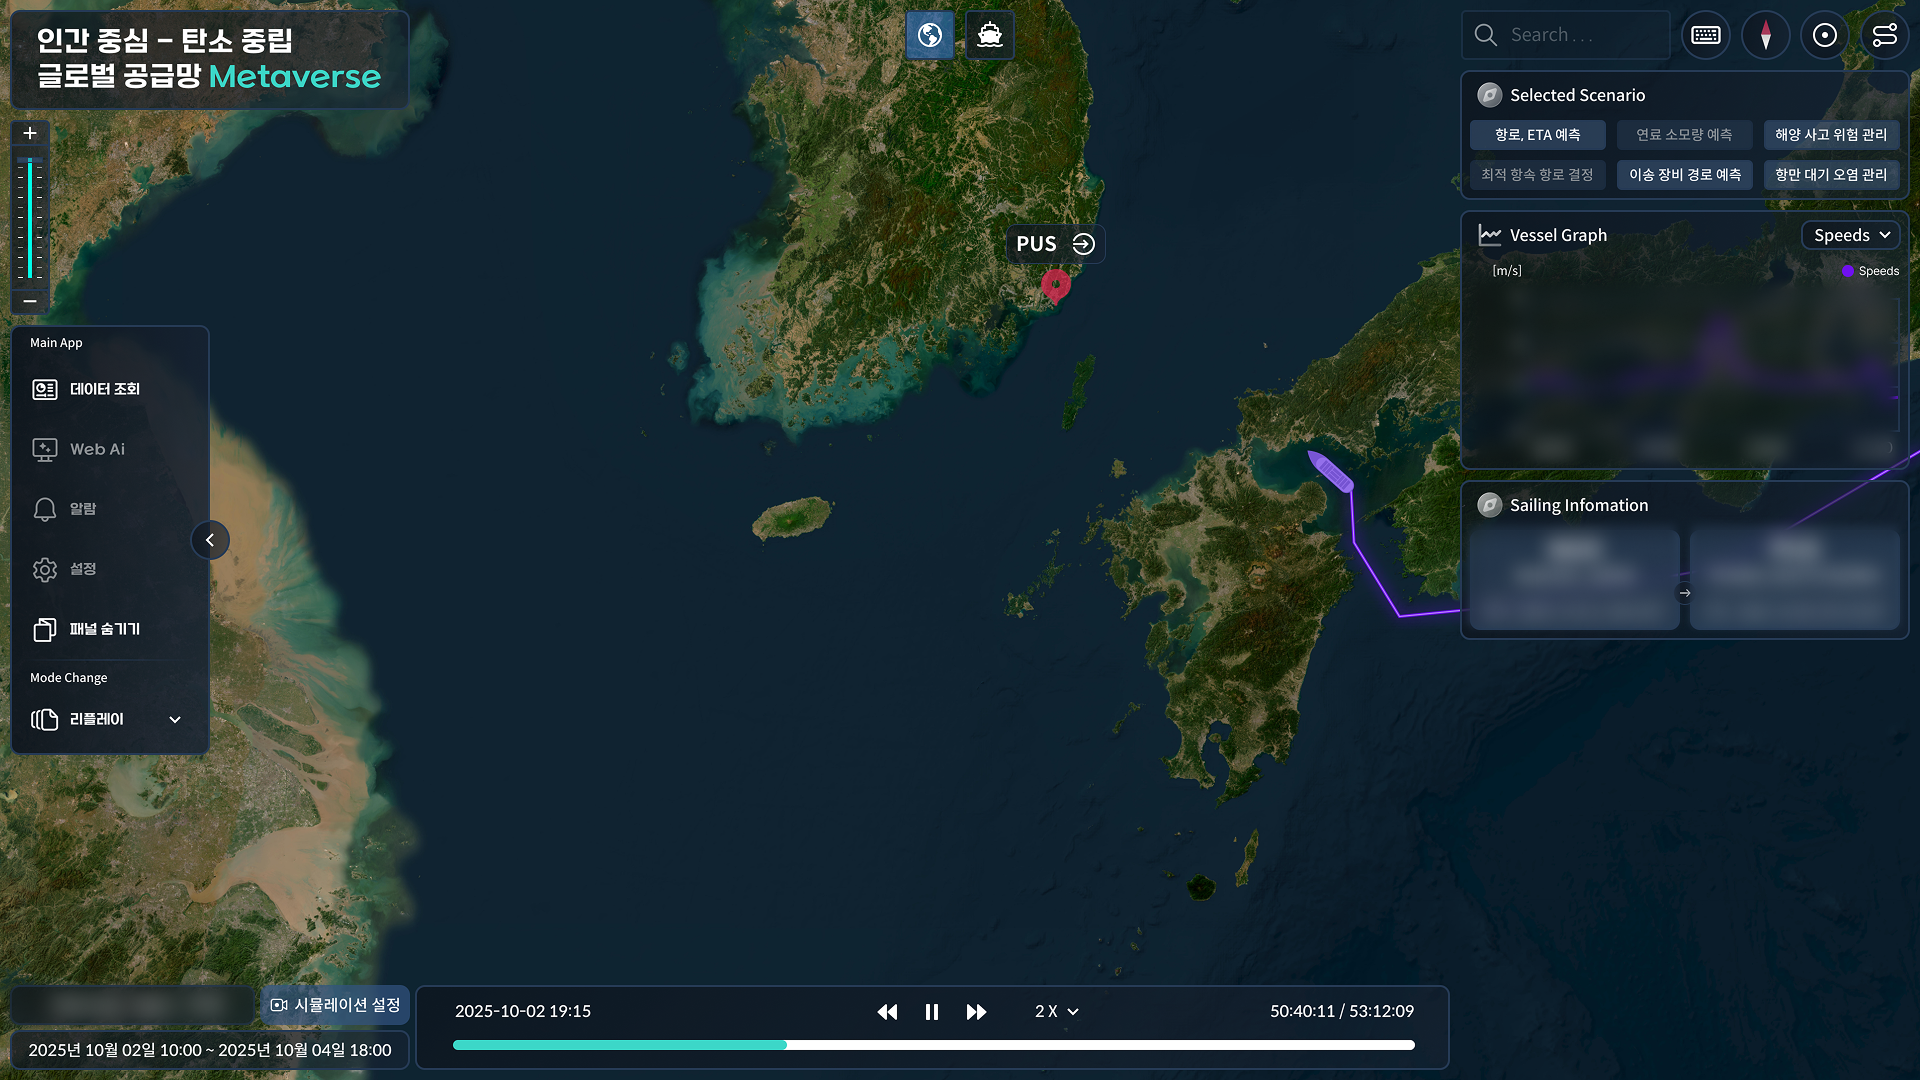Click the replay date range text
The height and width of the screenshot is (1080, 1920).
[210, 1050]
